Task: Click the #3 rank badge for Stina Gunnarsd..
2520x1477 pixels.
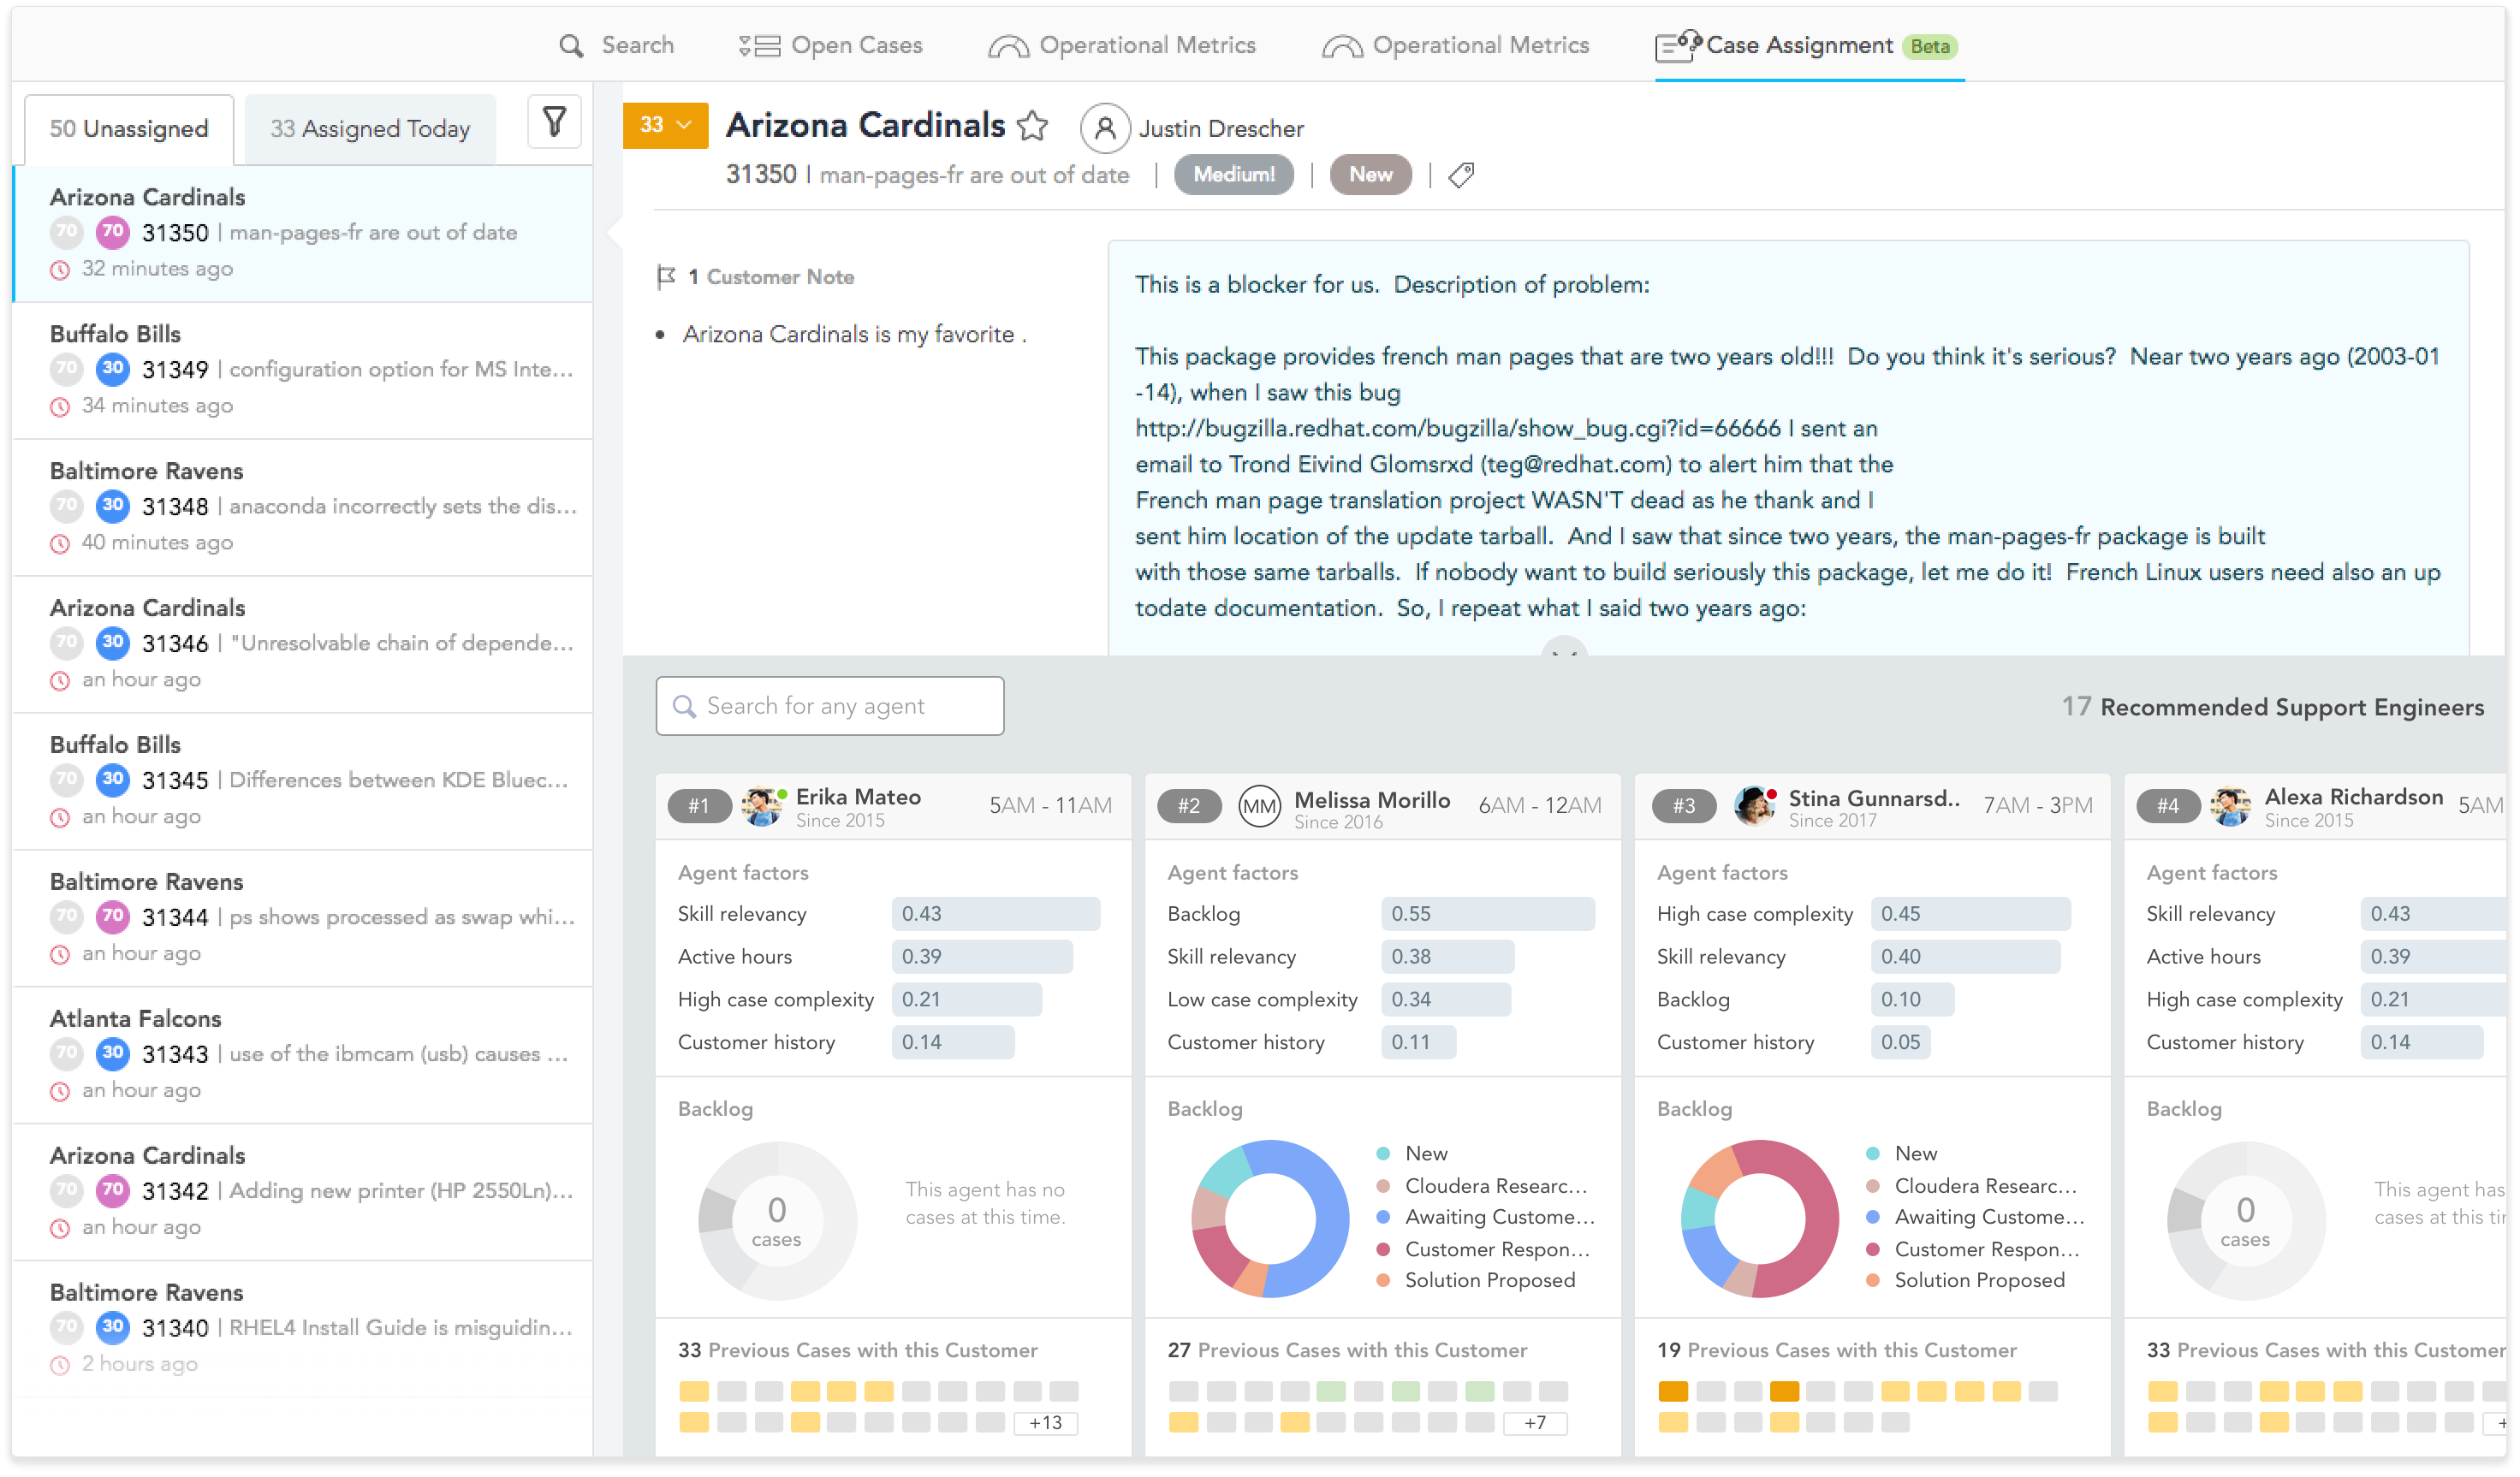Action: pyautogui.click(x=1684, y=806)
